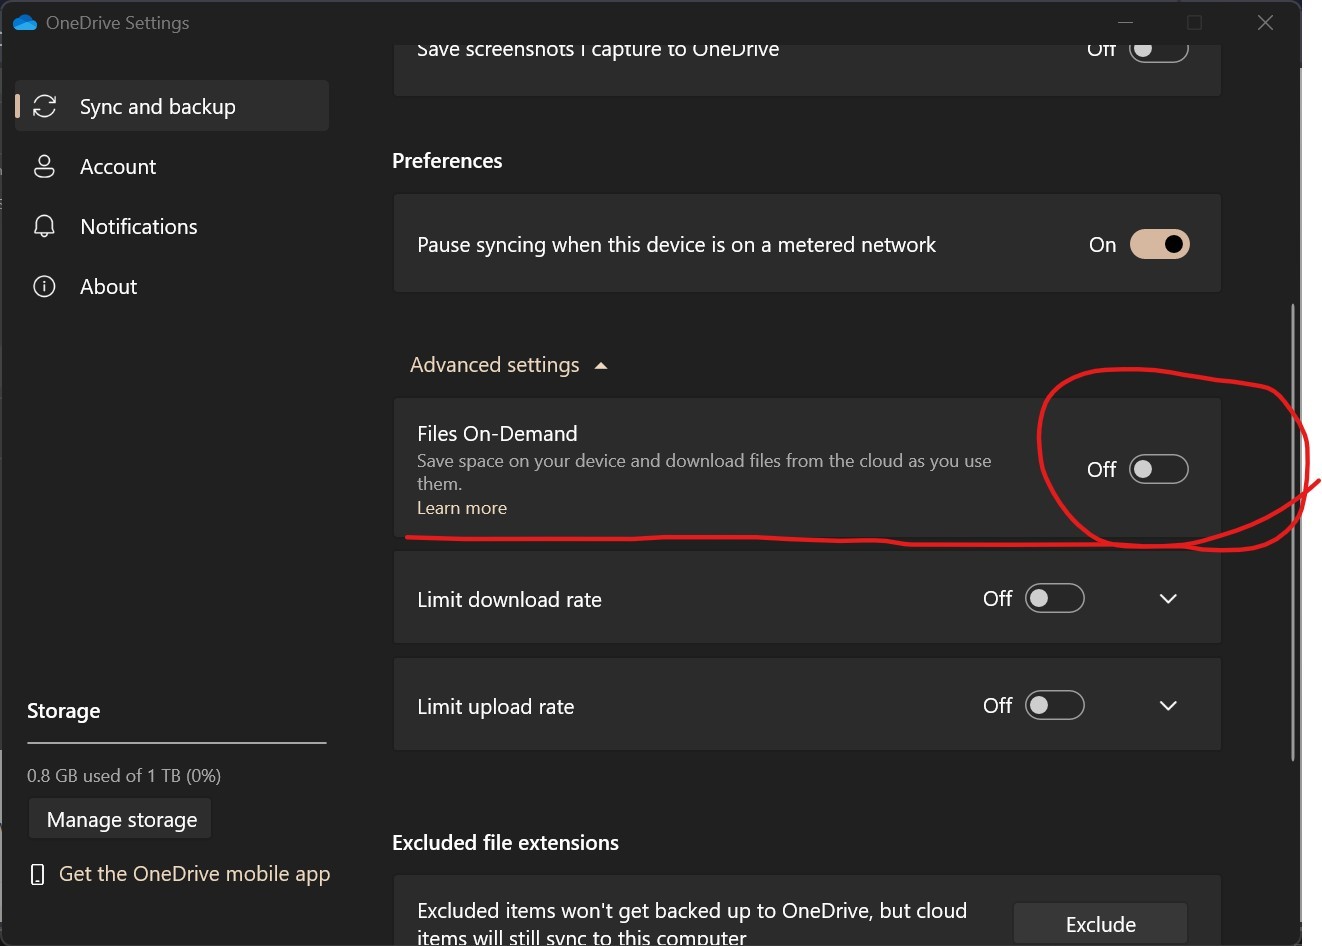Click the Exclude button for file extensions
The width and height of the screenshot is (1322, 946).
click(1100, 924)
